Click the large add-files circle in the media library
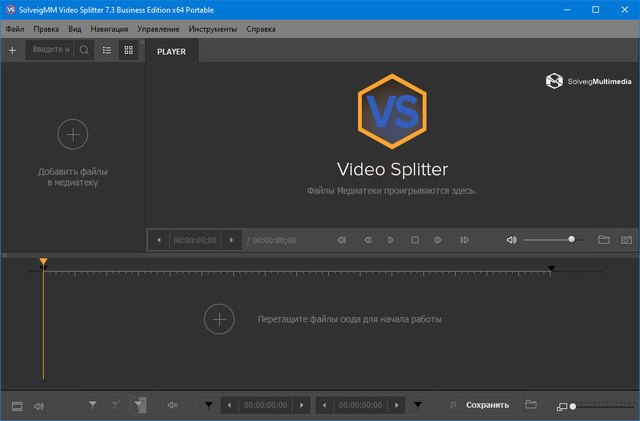Screen dimensions: 640x421 pos(72,133)
